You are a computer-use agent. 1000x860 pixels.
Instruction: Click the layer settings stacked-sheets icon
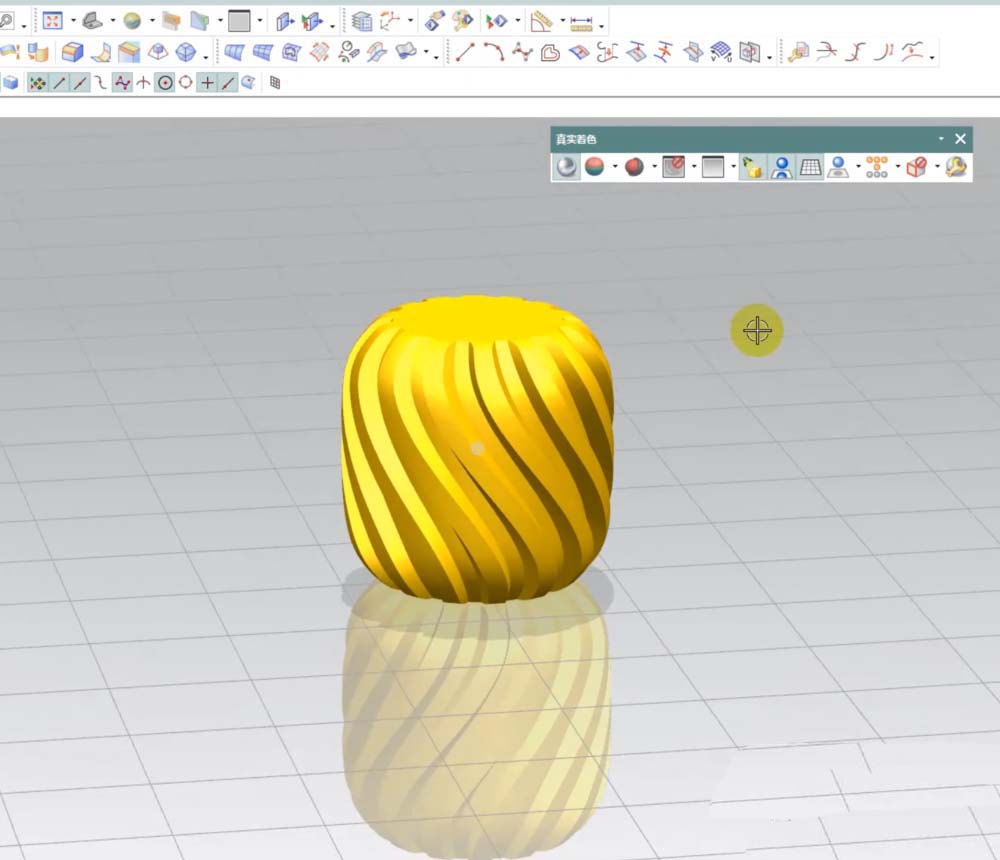point(362,22)
